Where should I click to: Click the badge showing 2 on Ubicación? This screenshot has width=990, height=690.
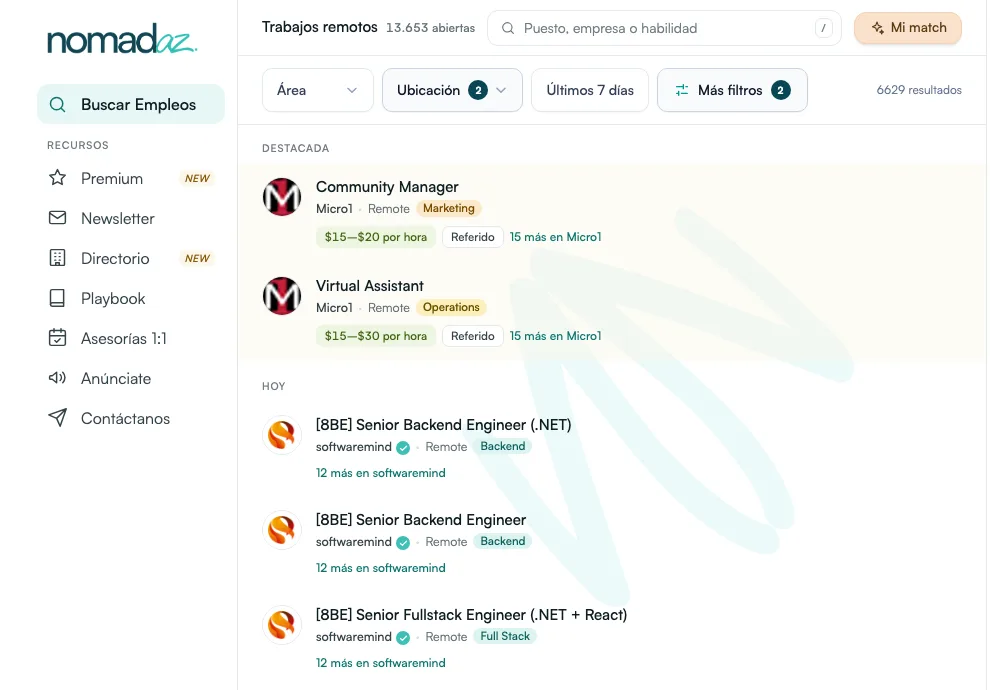[x=478, y=90]
